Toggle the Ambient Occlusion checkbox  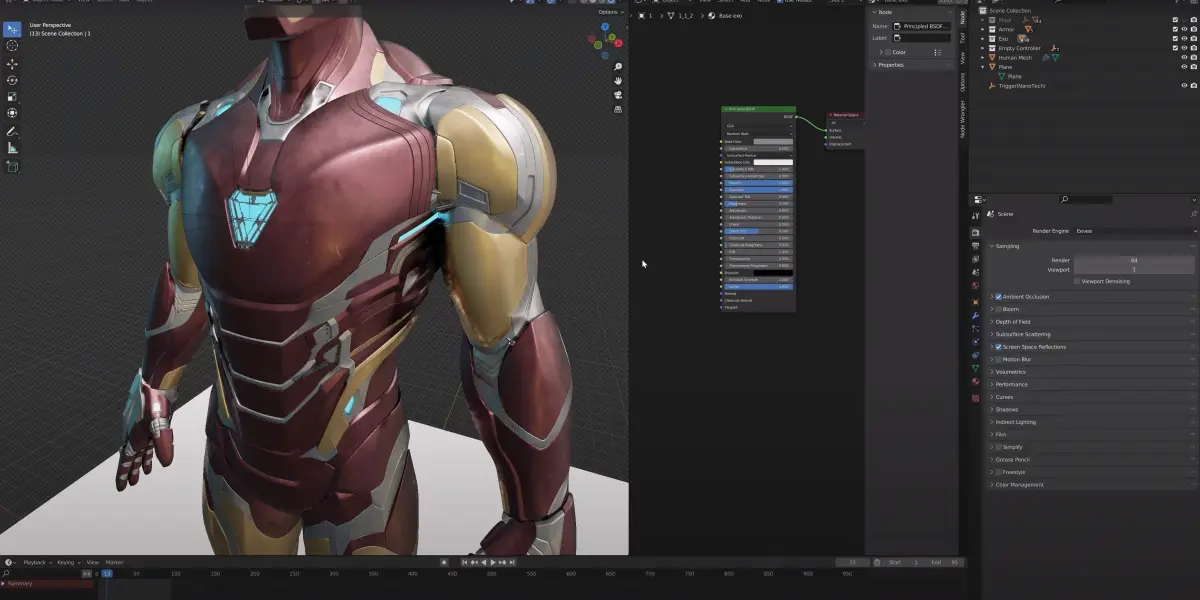coord(999,297)
